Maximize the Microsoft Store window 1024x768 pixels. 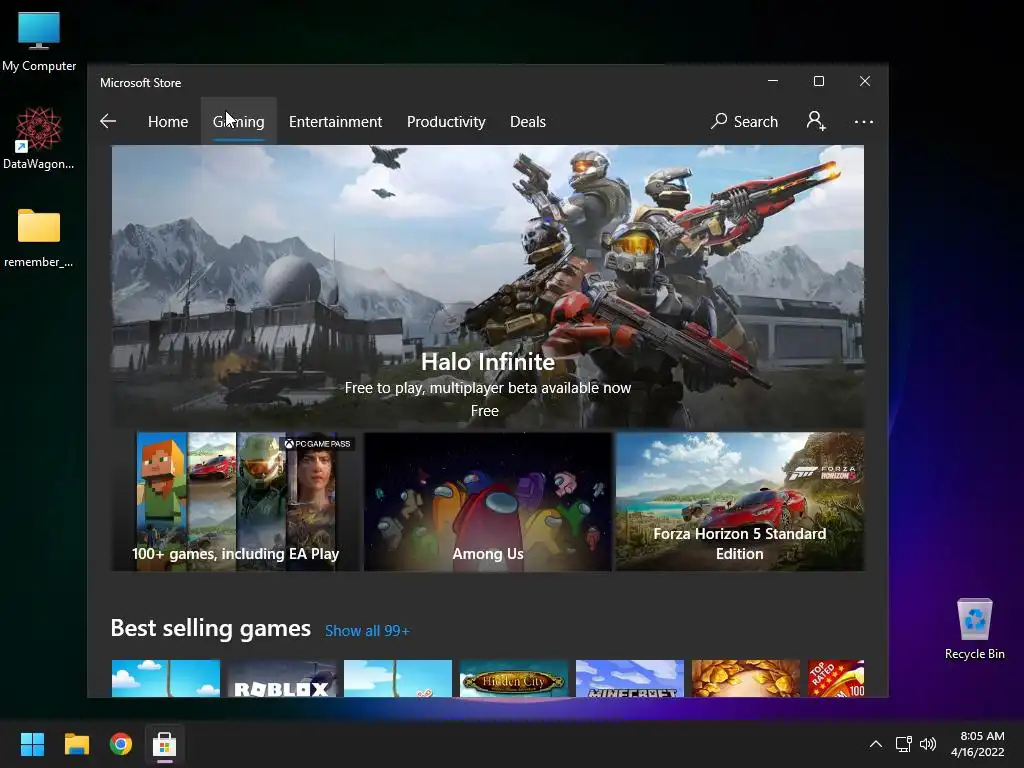(x=819, y=81)
